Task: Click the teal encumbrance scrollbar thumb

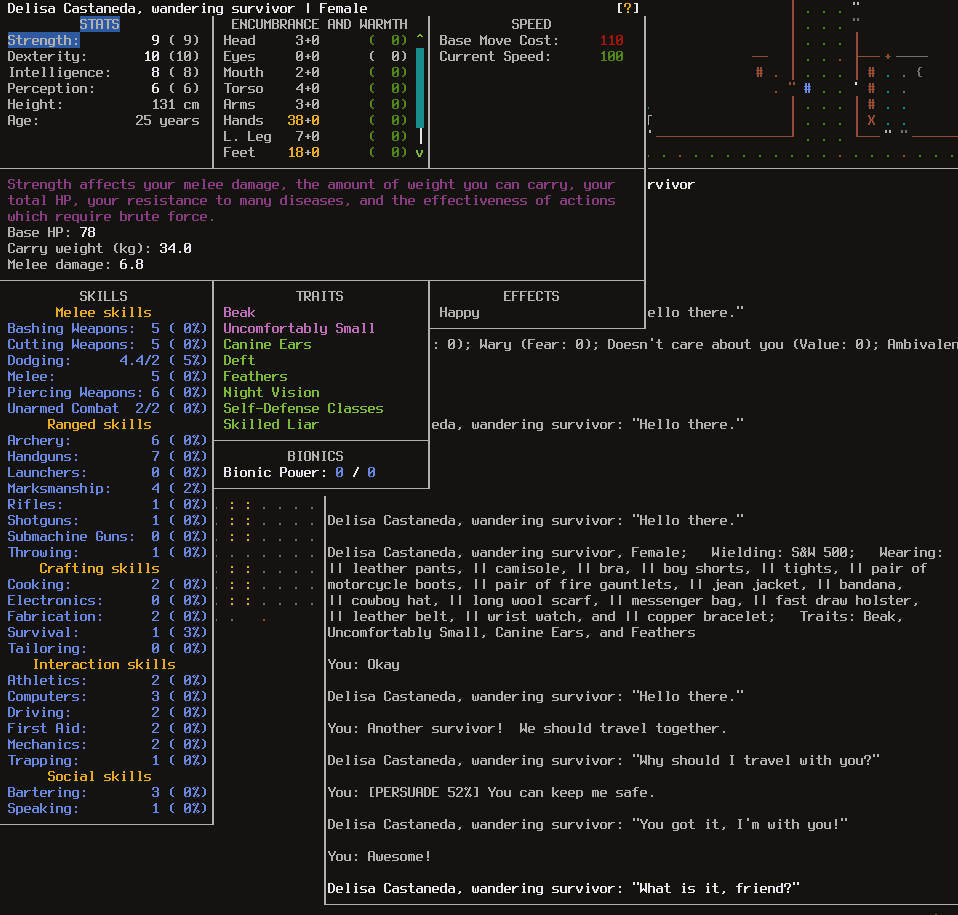Action: (420, 88)
